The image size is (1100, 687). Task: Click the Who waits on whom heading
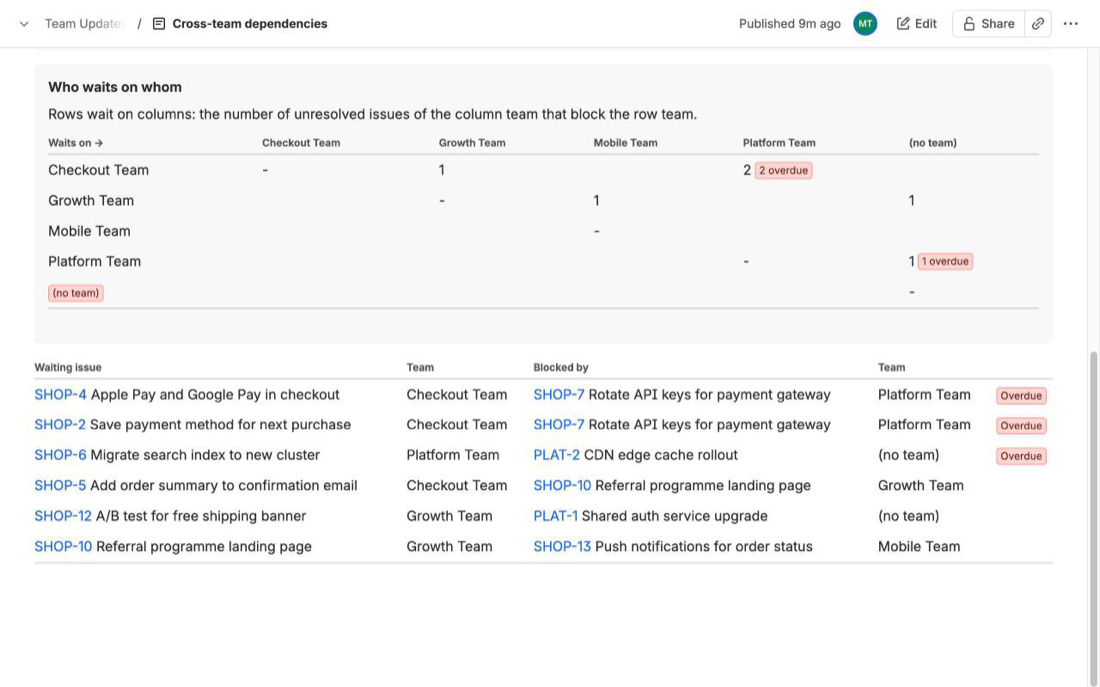(115, 87)
